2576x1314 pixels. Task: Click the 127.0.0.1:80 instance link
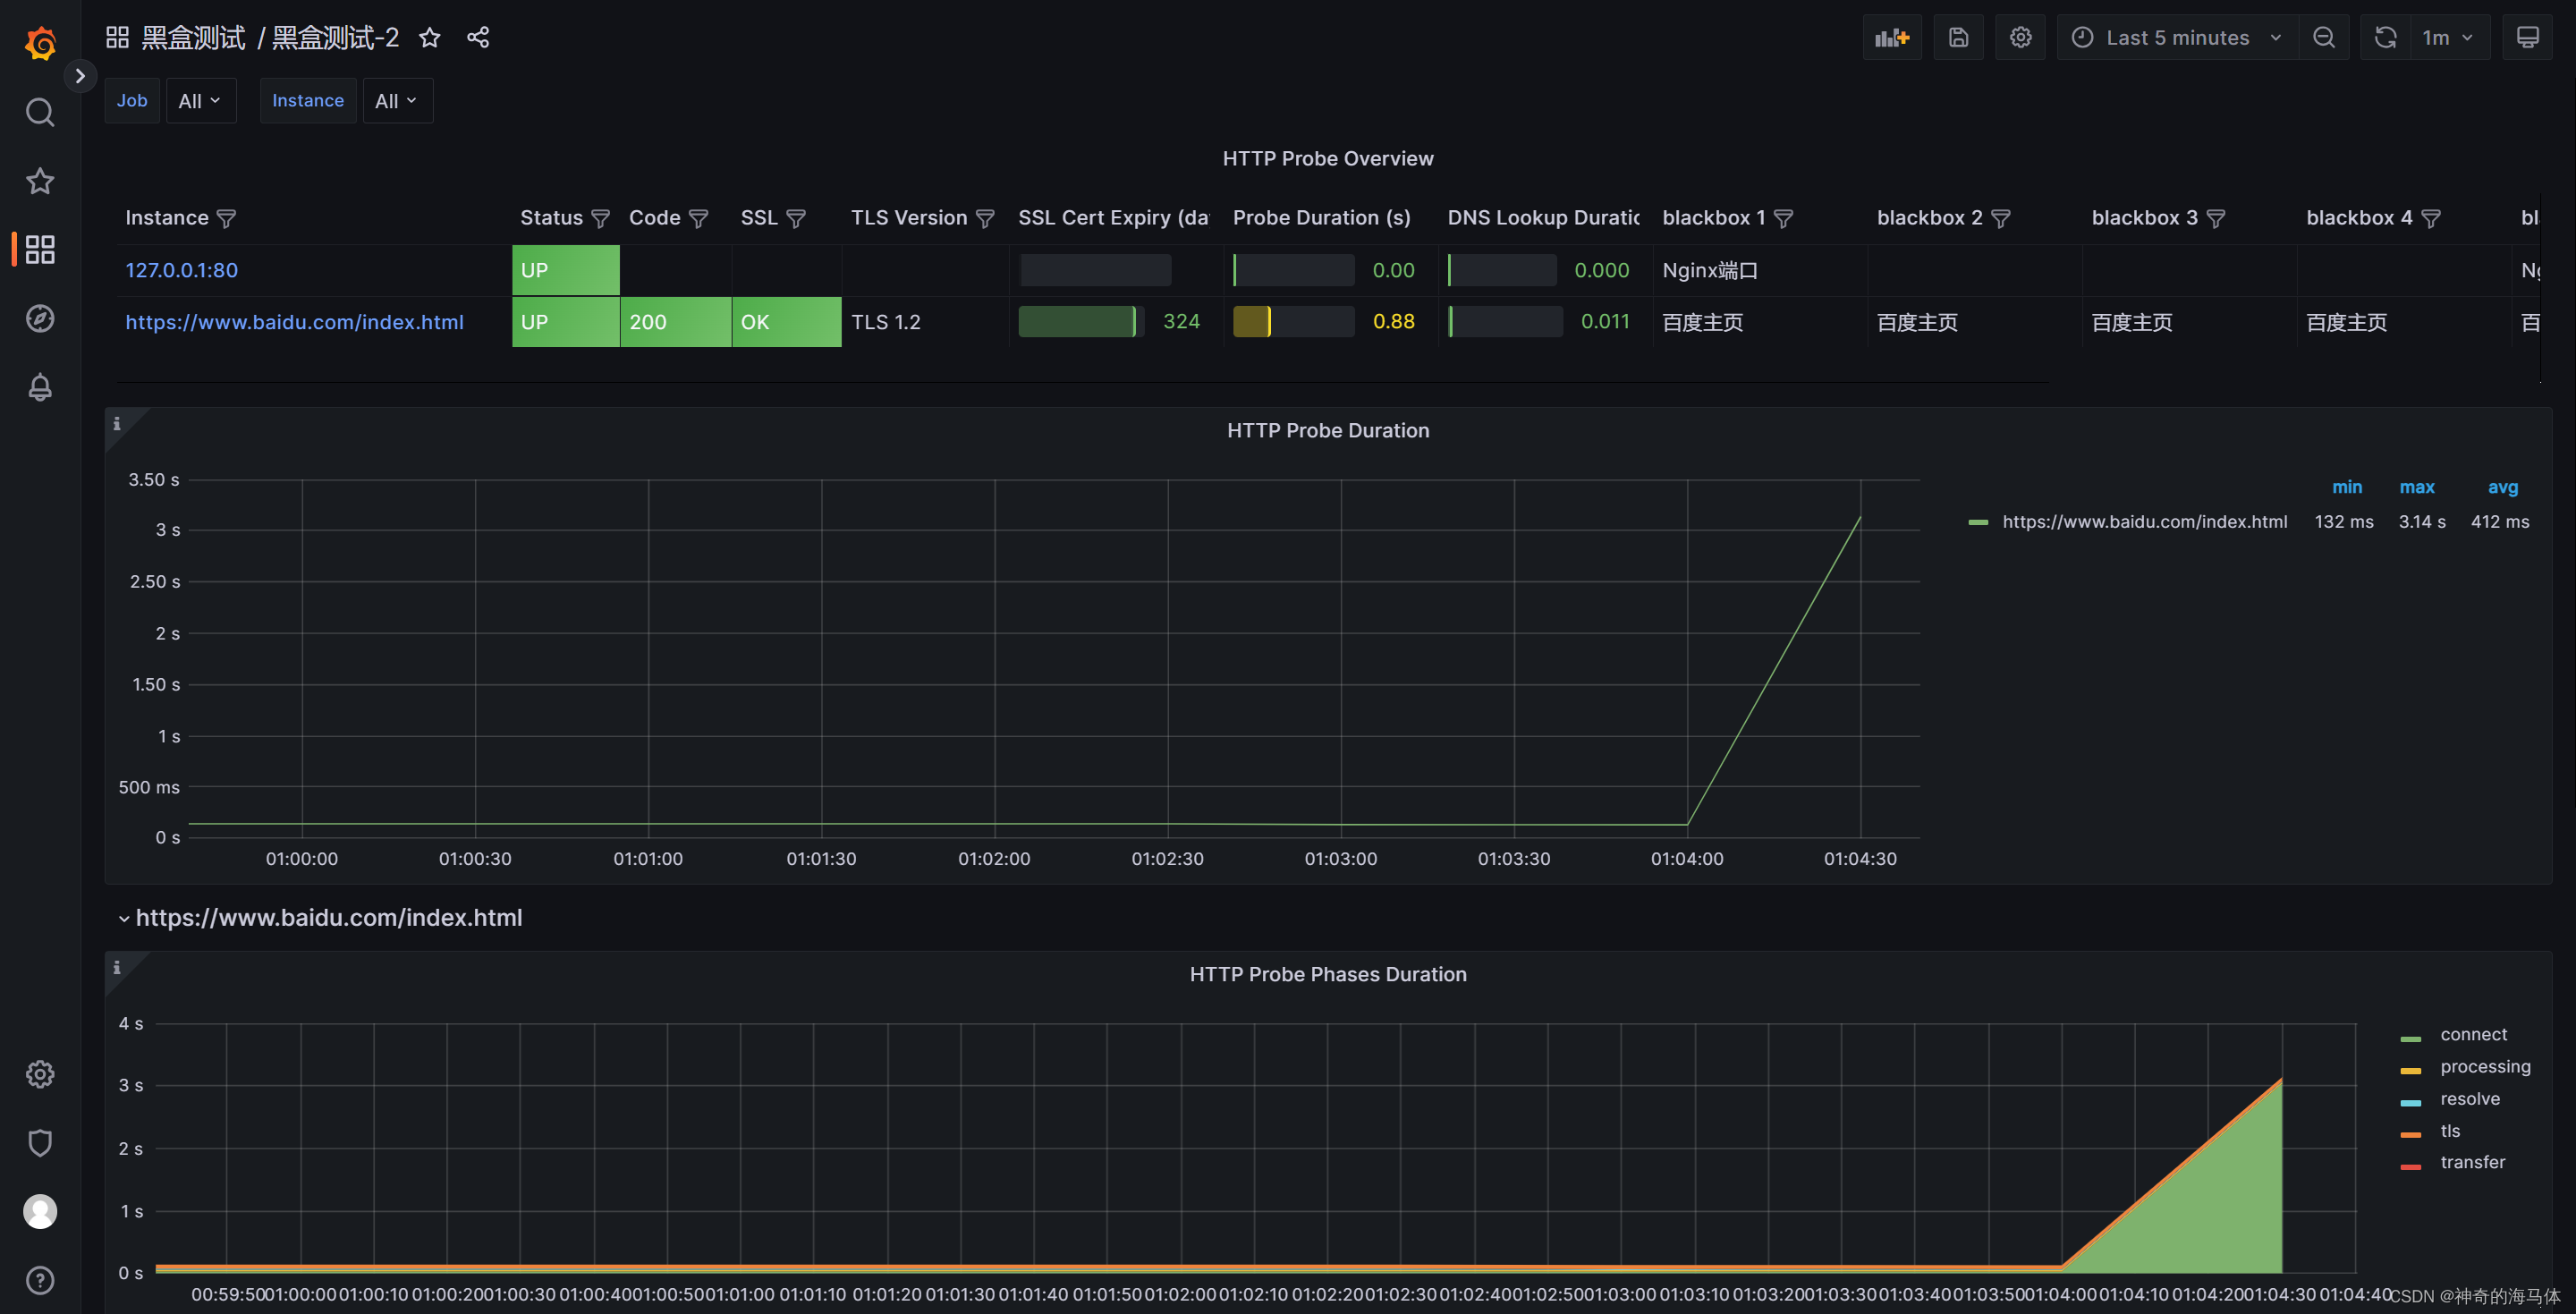click(x=181, y=268)
